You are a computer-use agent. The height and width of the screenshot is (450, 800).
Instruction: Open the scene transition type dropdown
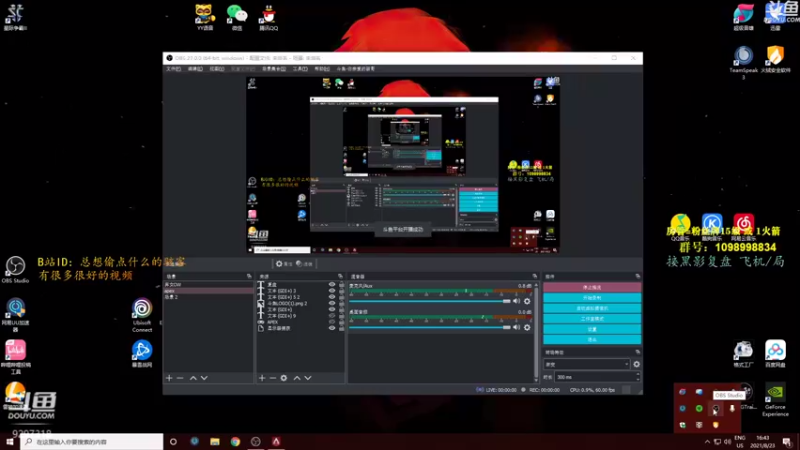pos(587,364)
